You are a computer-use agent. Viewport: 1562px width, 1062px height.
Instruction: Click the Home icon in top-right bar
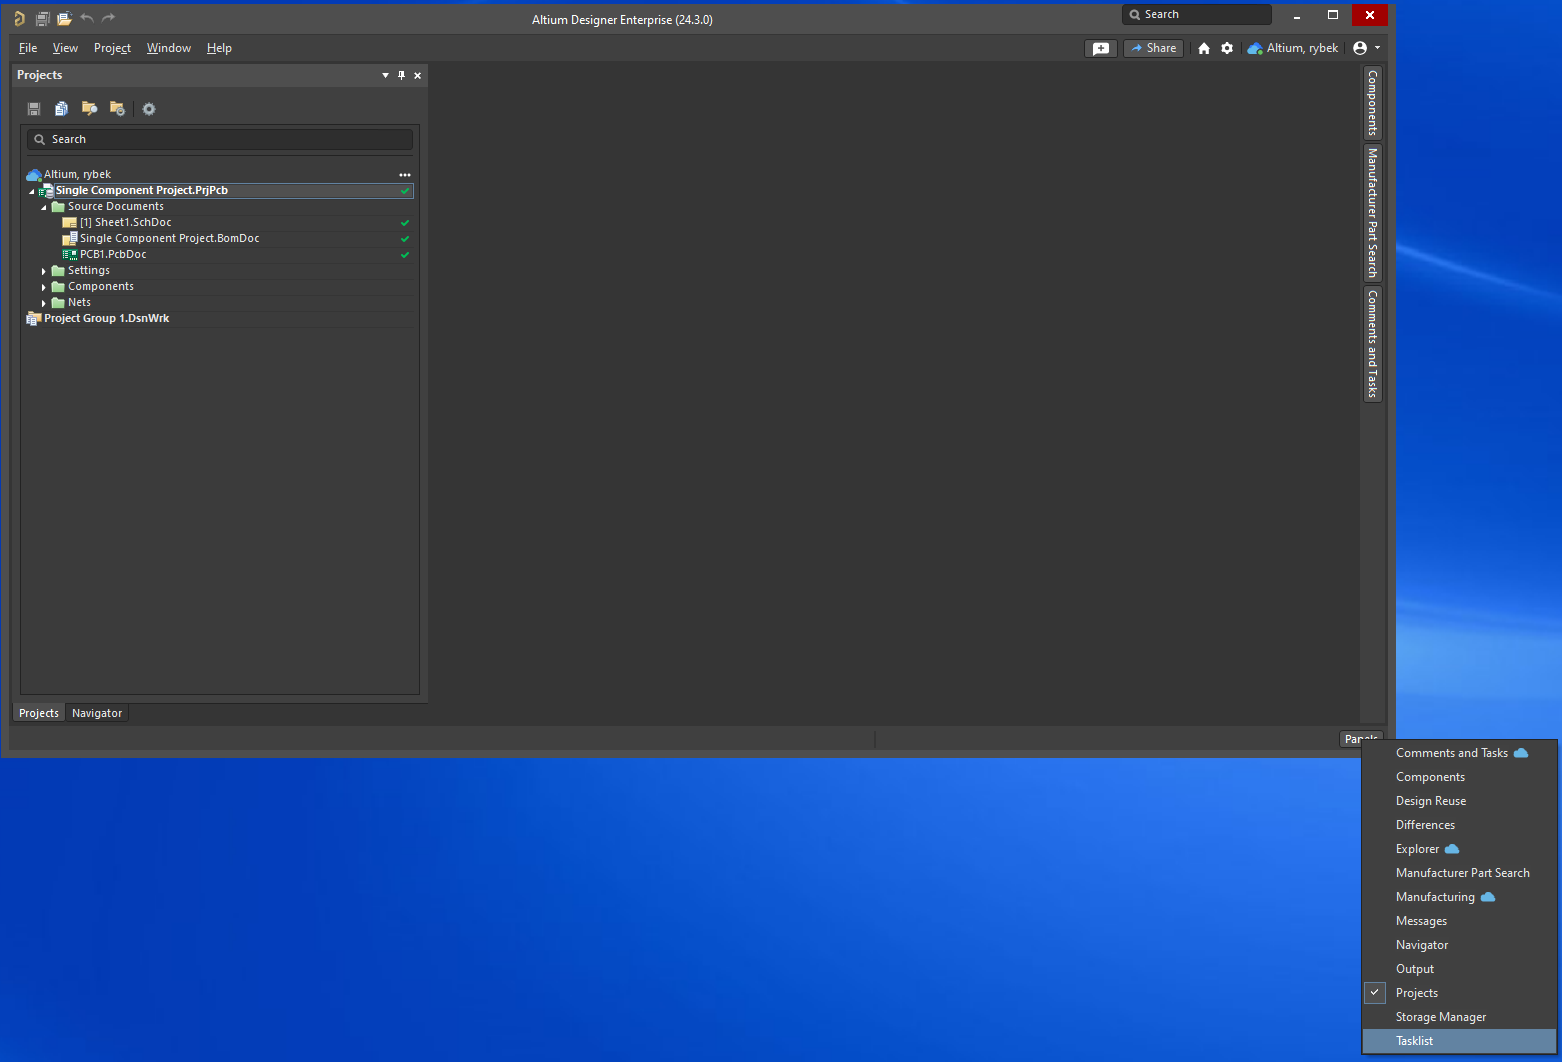point(1204,48)
